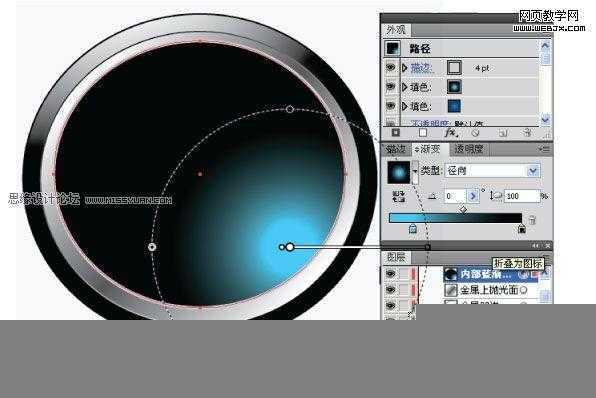Viewport: 596px width, 398px height.
Task: Hide the second 填色 fill with the blue swatch
Action: (390, 106)
